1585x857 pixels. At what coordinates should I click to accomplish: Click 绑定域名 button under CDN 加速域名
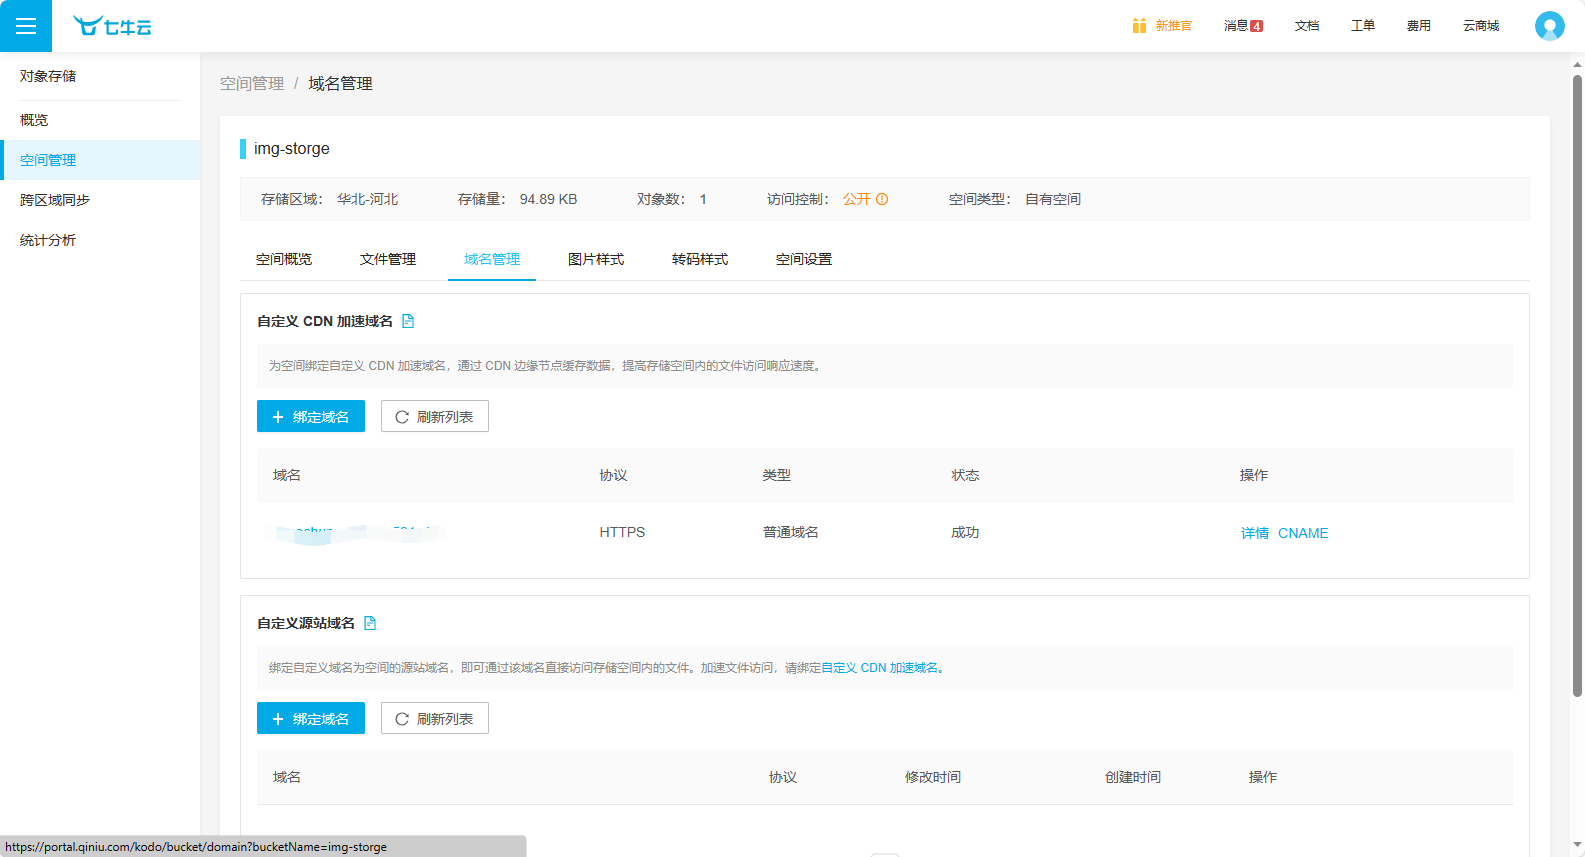[311, 416]
